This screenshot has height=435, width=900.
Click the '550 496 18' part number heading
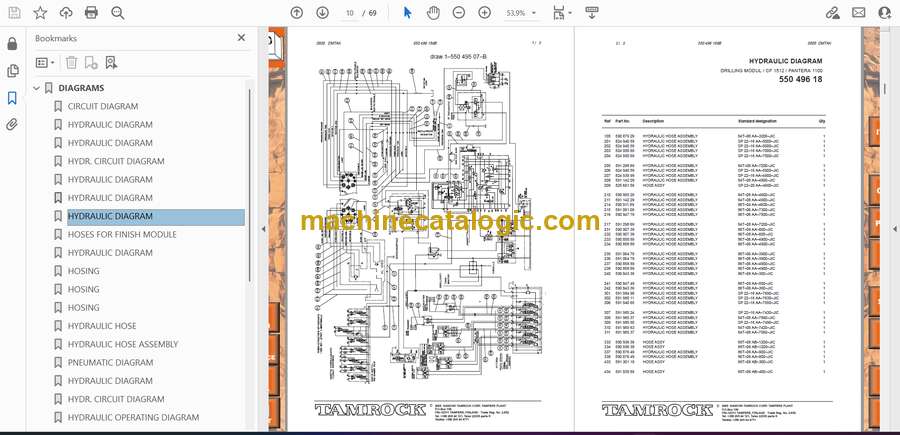pos(800,80)
